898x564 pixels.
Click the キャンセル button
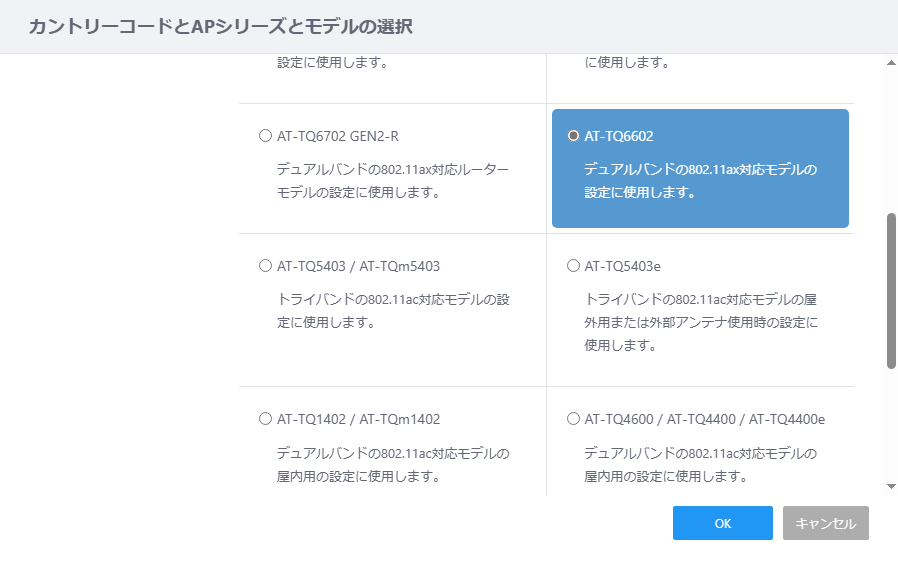[826, 523]
